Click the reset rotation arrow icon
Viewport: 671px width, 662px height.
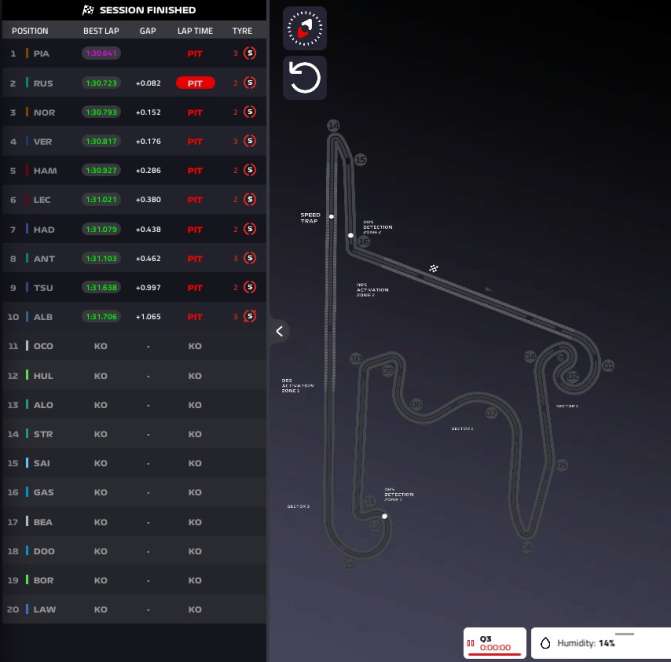305,78
